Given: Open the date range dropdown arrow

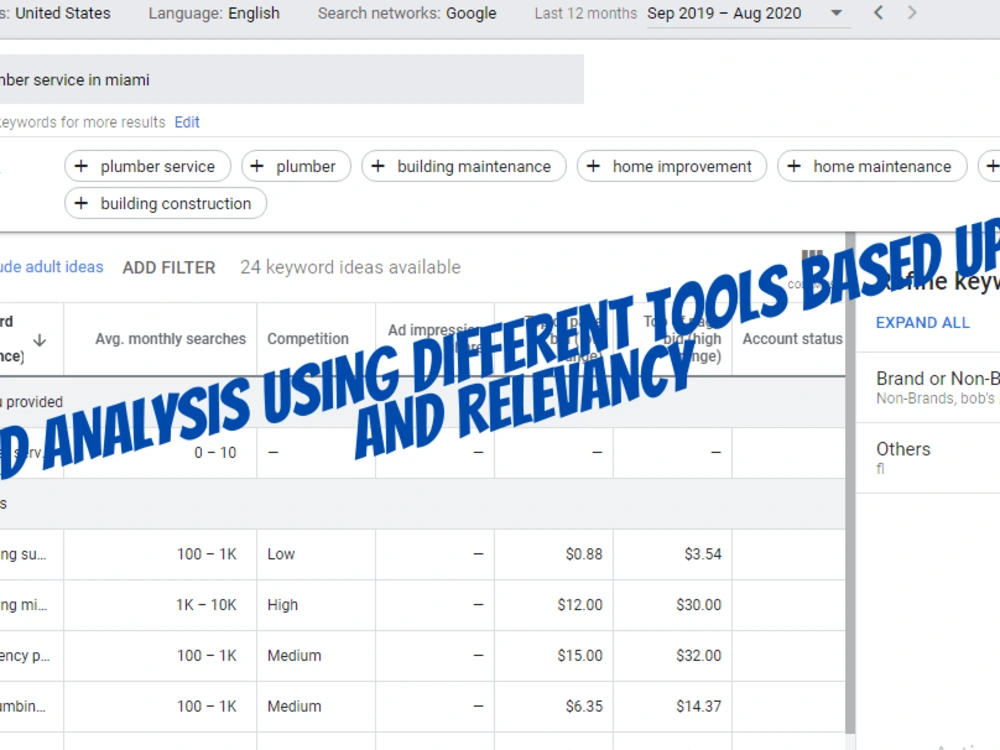Looking at the screenshot, I should tap(836, 13).
